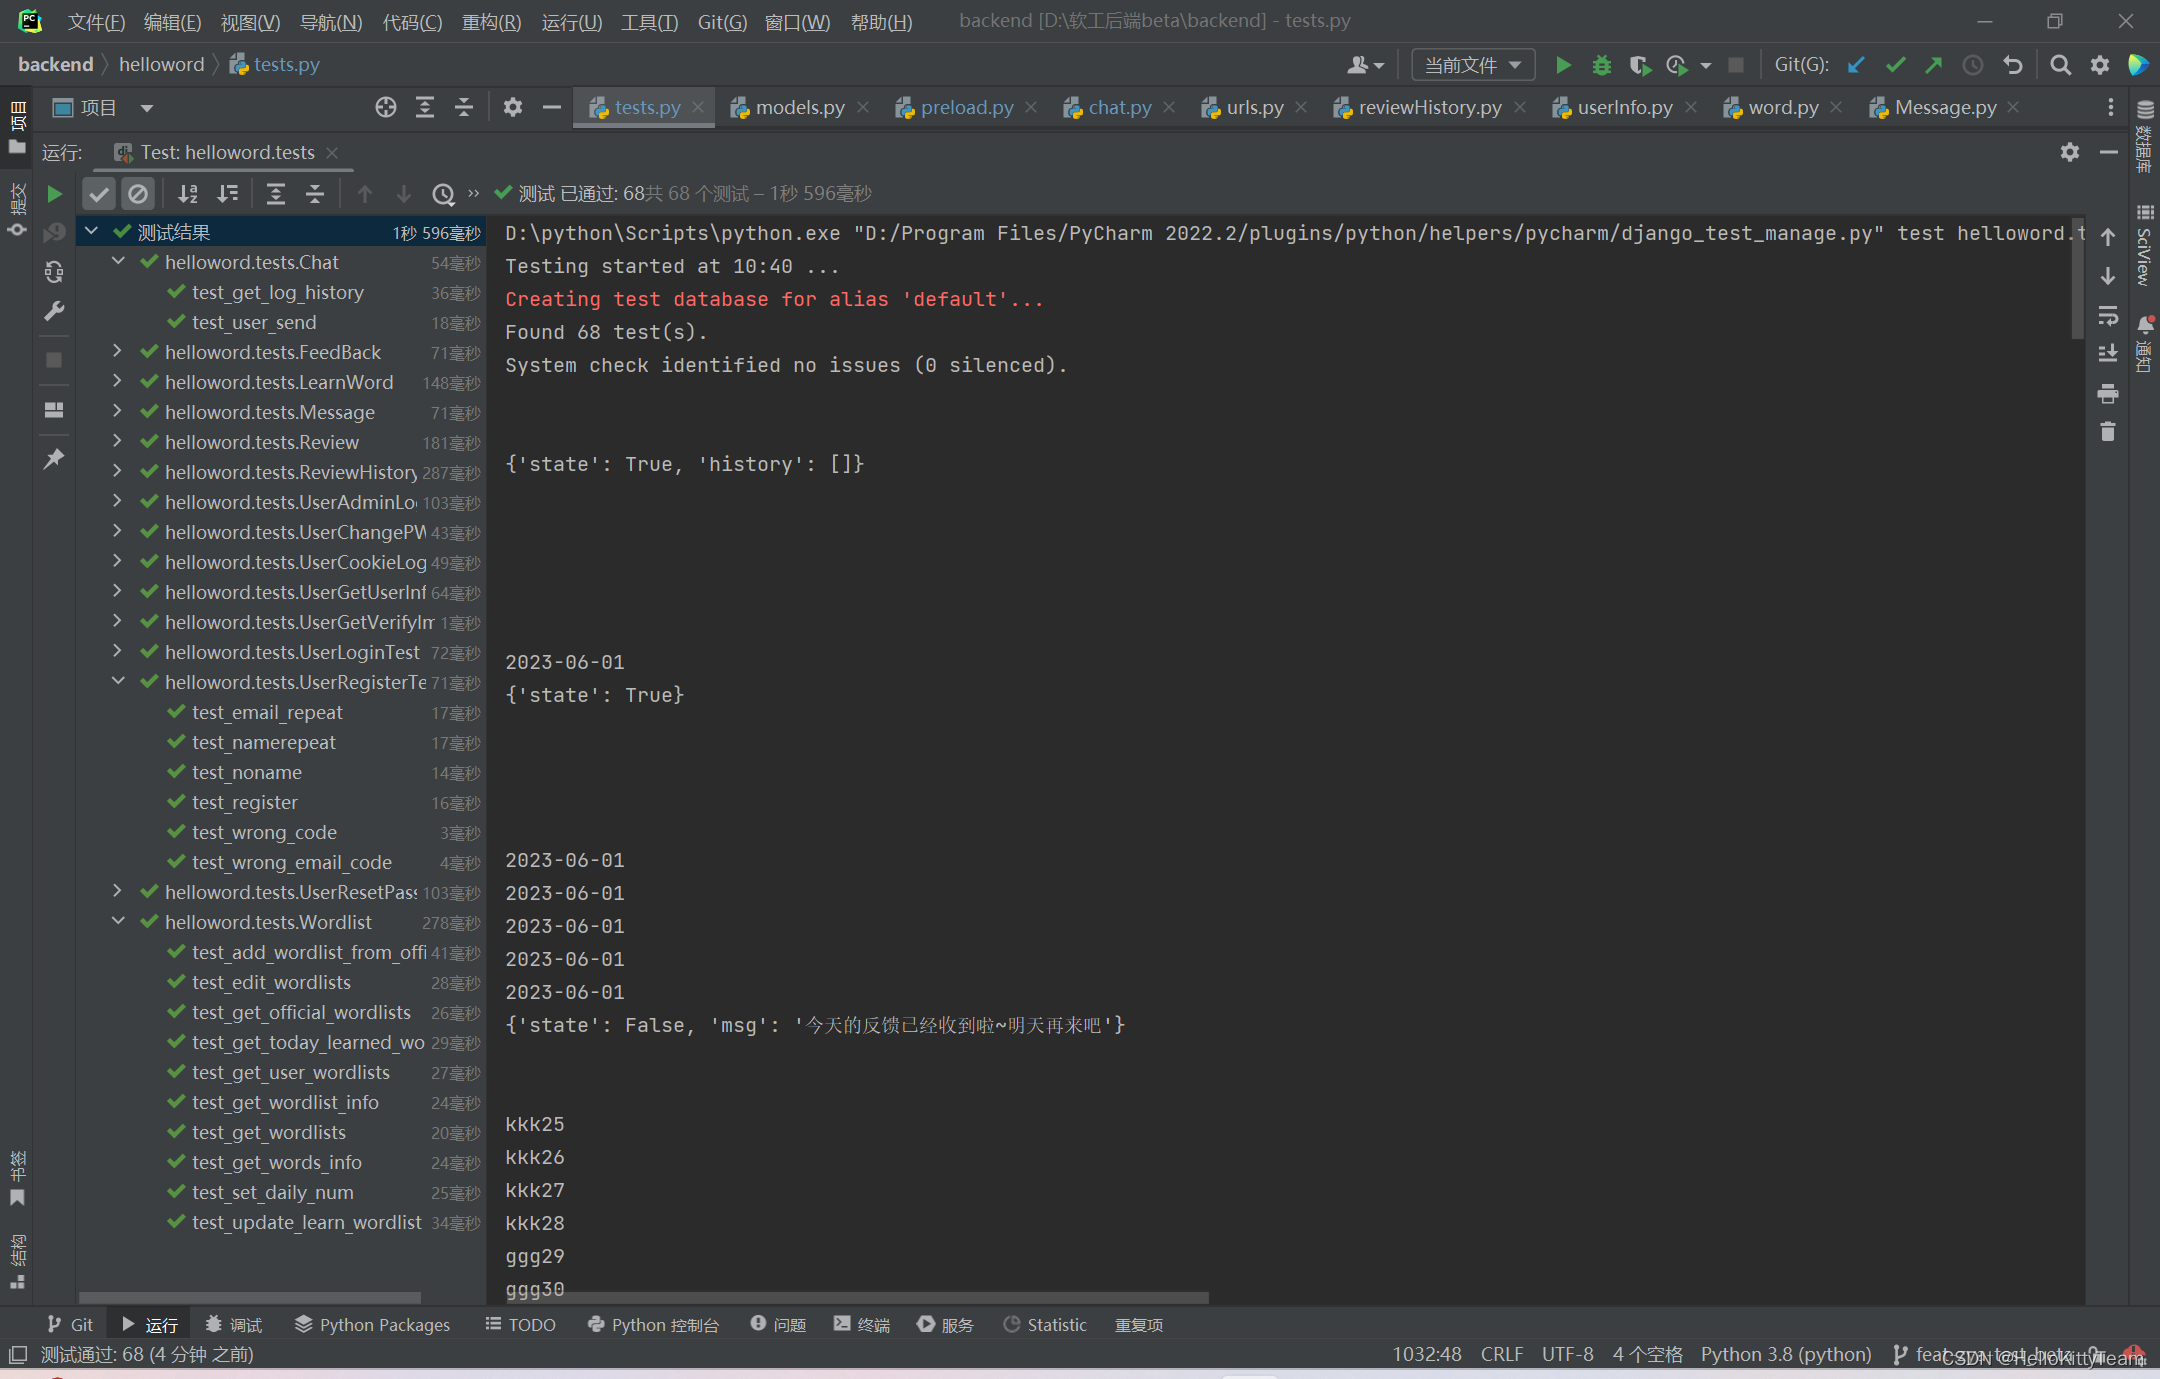Toggle scroll to end of console
This screenshot has width=2160, height=1379.
point(2108,353)
